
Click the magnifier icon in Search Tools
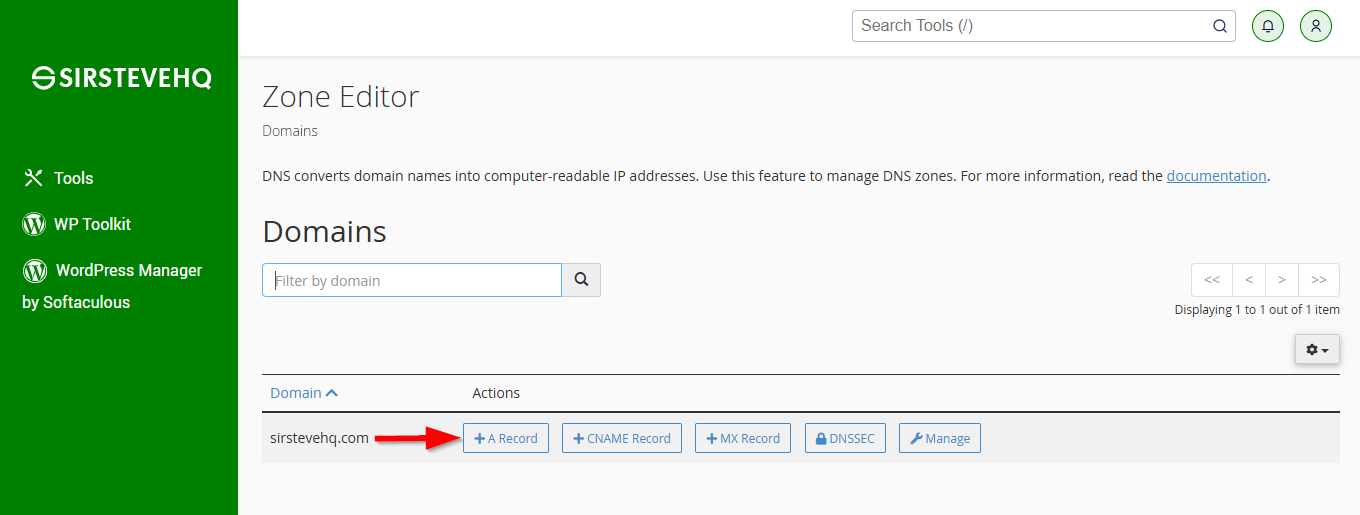click(x=1220, y=26)
